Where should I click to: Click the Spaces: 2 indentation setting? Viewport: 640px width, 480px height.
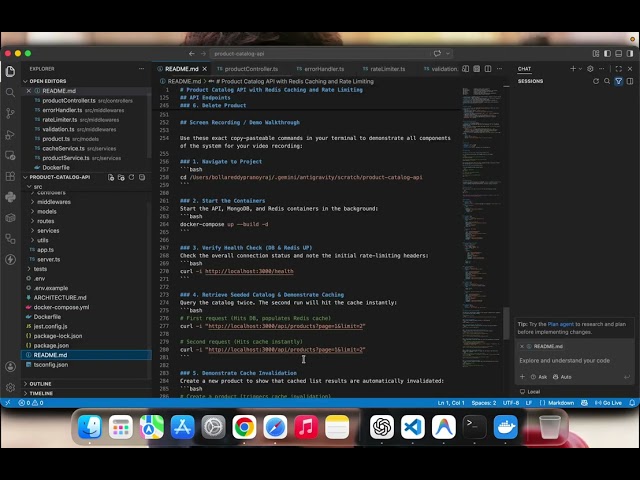484,403
